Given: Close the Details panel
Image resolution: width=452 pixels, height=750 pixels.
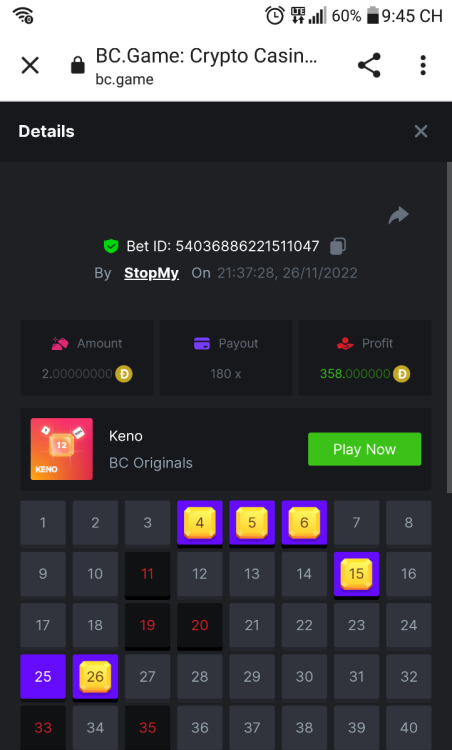Looking at the screenshot, I should (421, 132).
